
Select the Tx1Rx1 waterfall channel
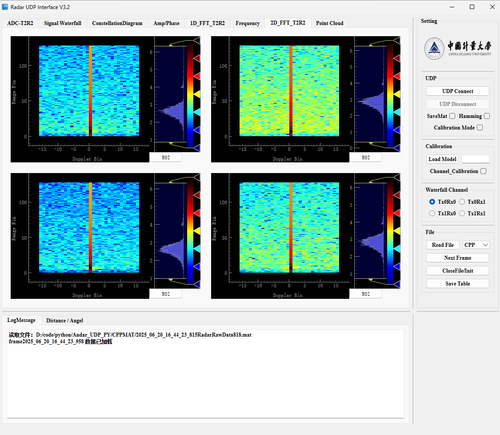coord(462,213)
